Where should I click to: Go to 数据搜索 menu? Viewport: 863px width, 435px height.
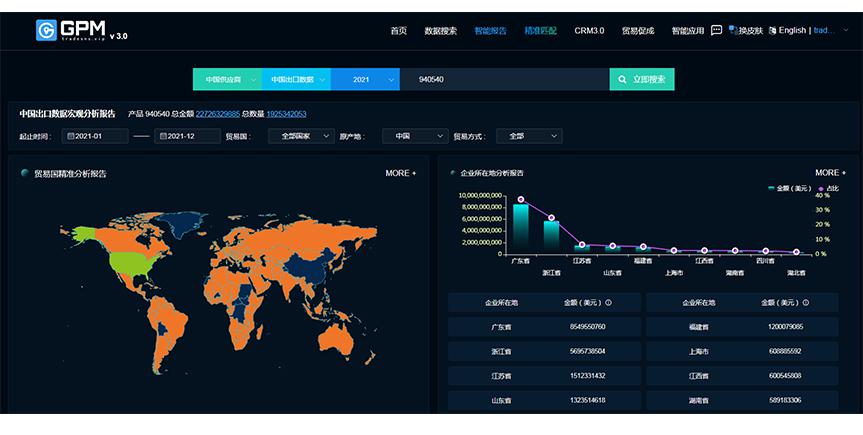(x=440, y=31)
